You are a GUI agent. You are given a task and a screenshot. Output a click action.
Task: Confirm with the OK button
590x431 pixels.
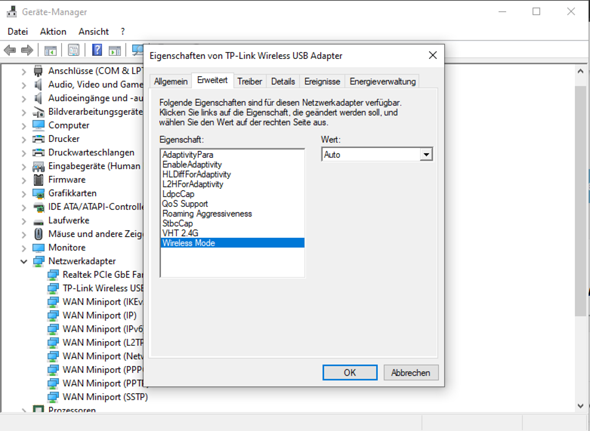click(x=350, y=373)
